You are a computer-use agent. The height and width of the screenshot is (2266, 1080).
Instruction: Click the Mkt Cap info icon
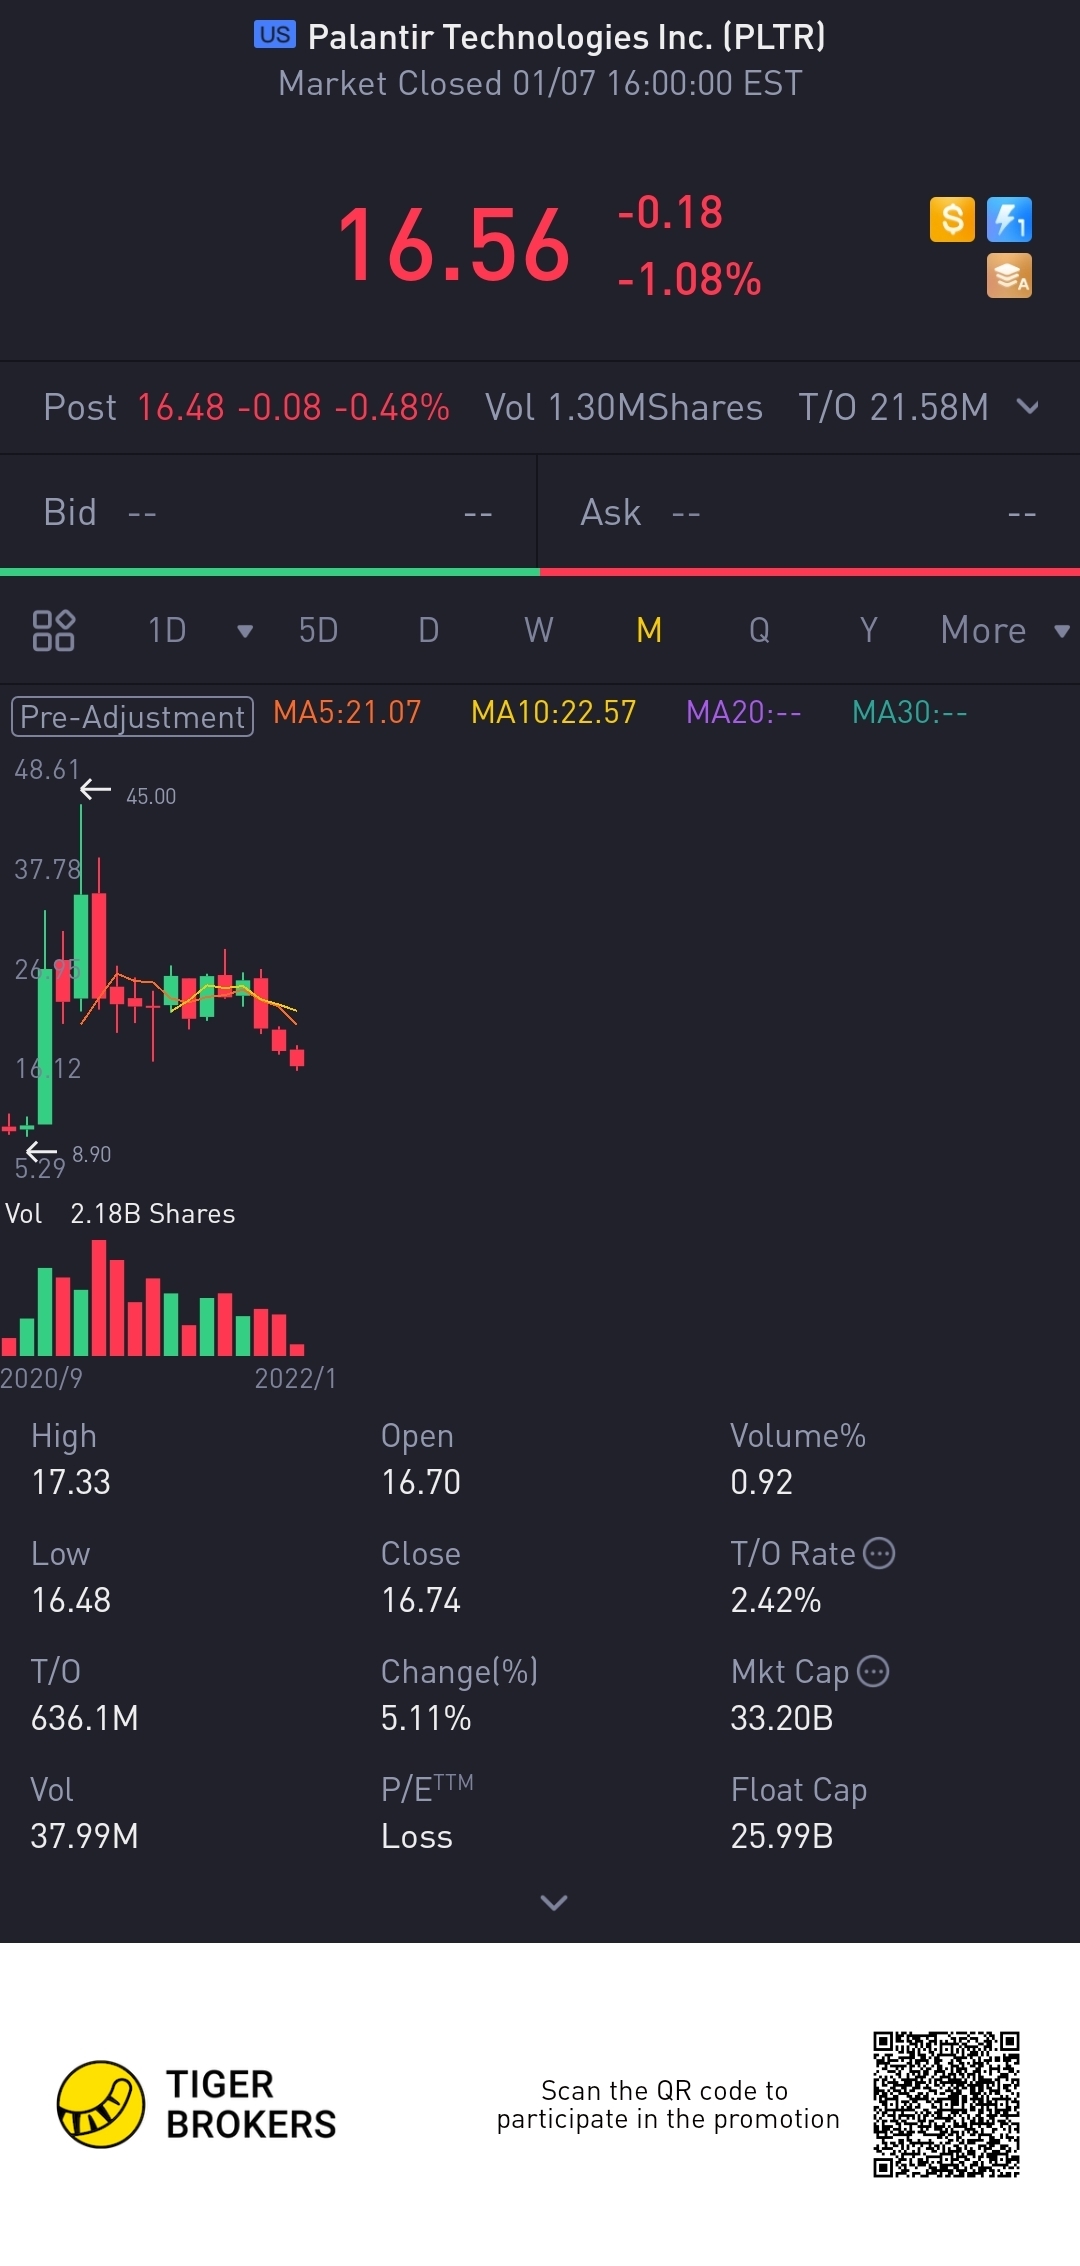click(x=873, y=1671)
